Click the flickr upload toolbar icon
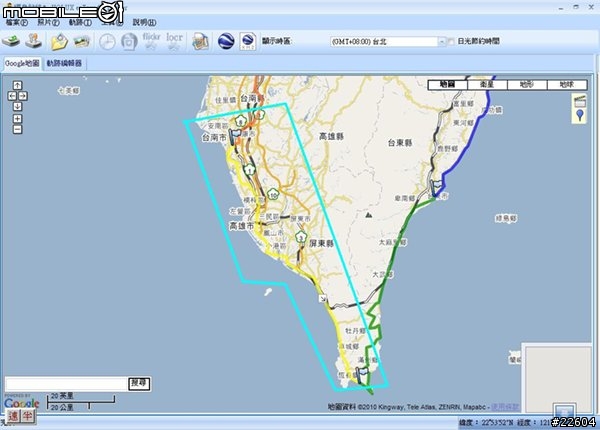The image size is (600, 430). click(151, 41)
